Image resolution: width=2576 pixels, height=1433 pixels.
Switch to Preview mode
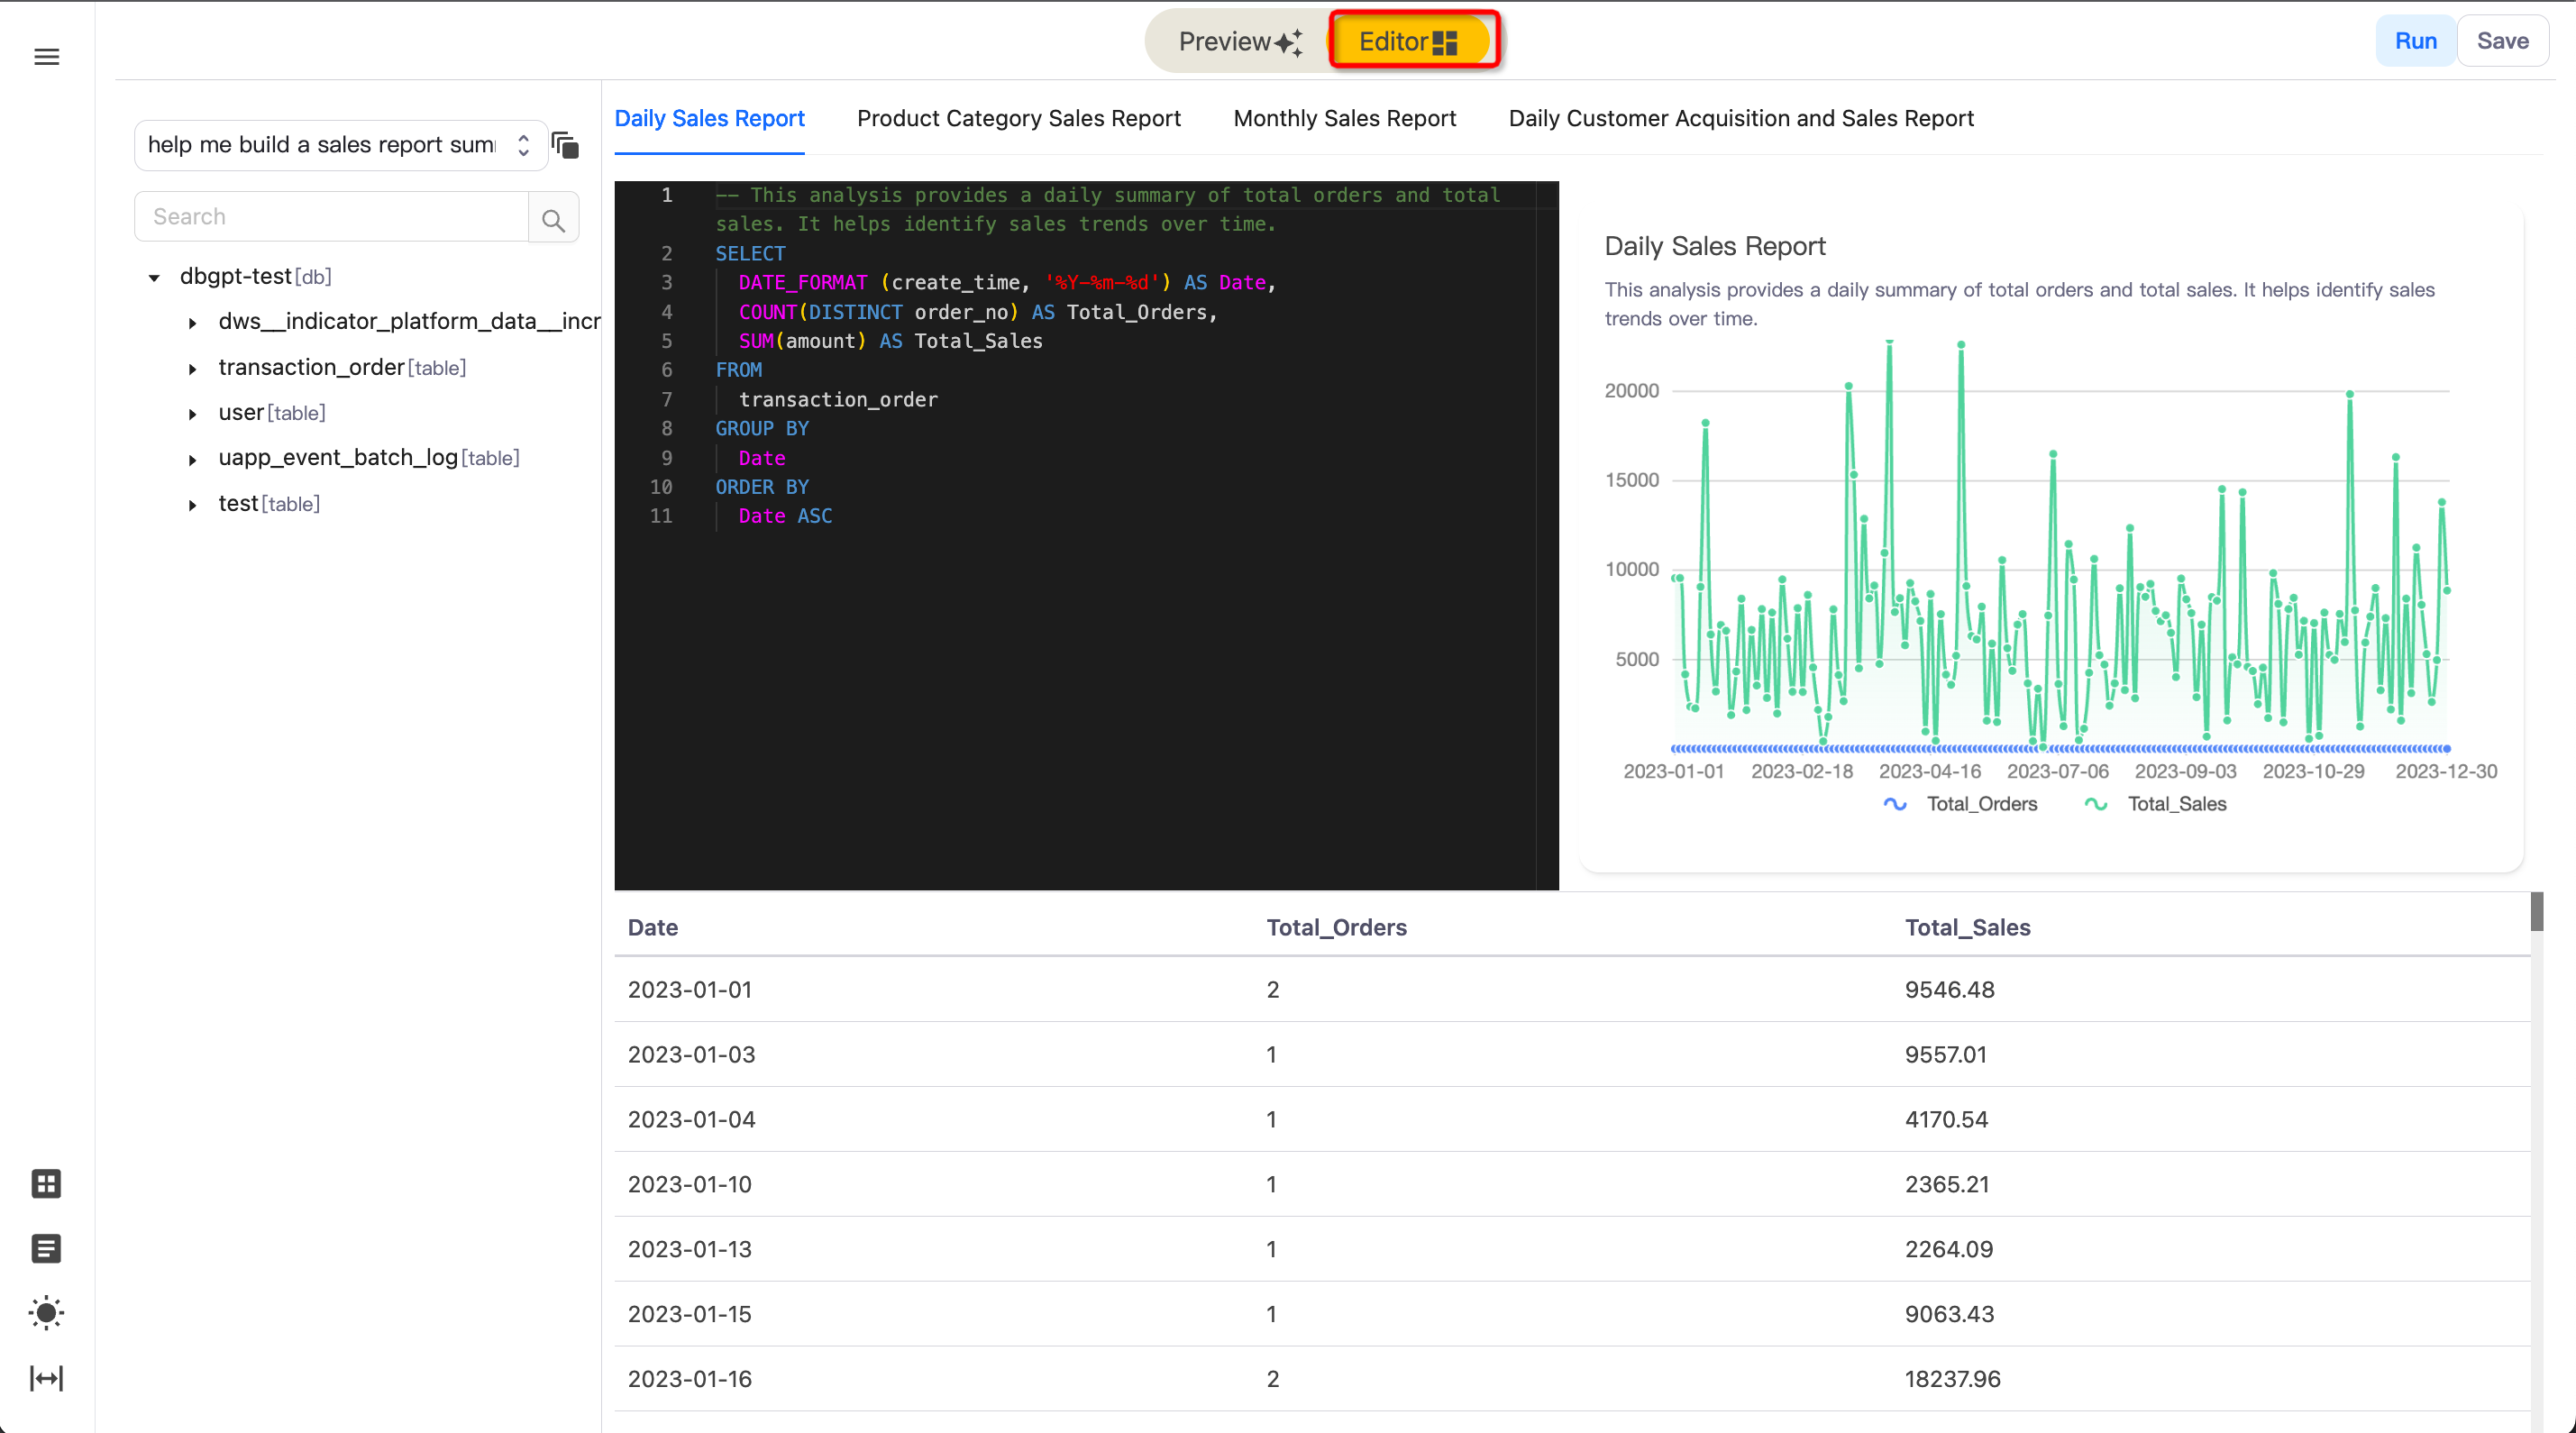(x=1239, y=42)
